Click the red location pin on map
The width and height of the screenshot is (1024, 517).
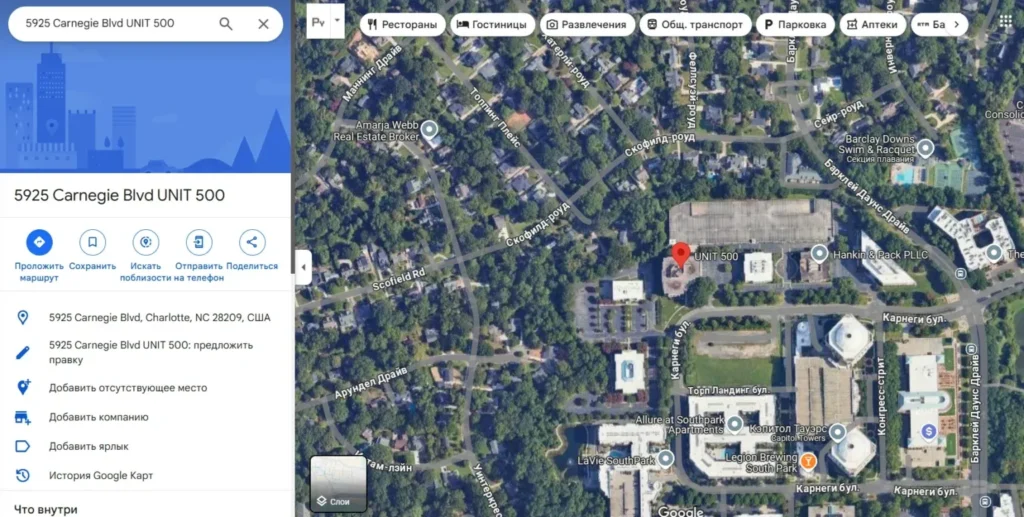(x=681, y=255)
